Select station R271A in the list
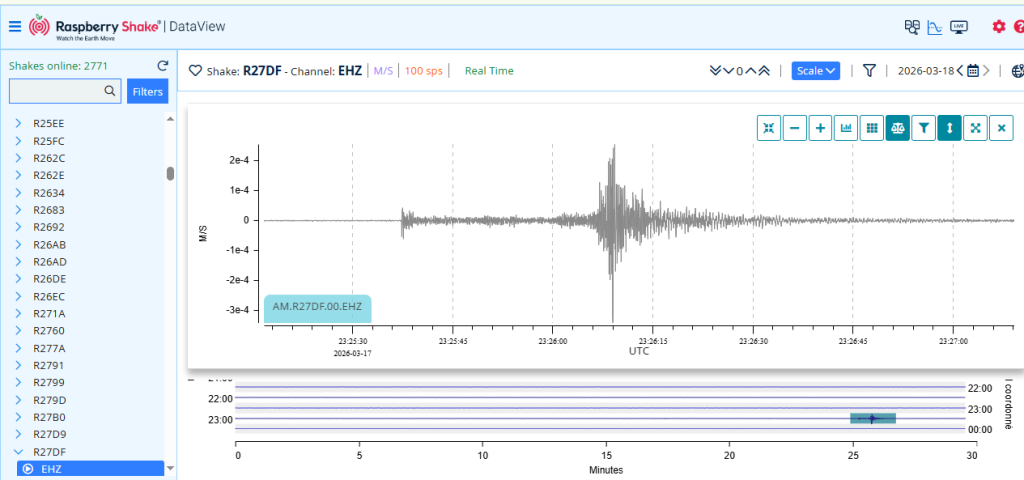This screenshot has height=480, width=1024. coord(49,313)
